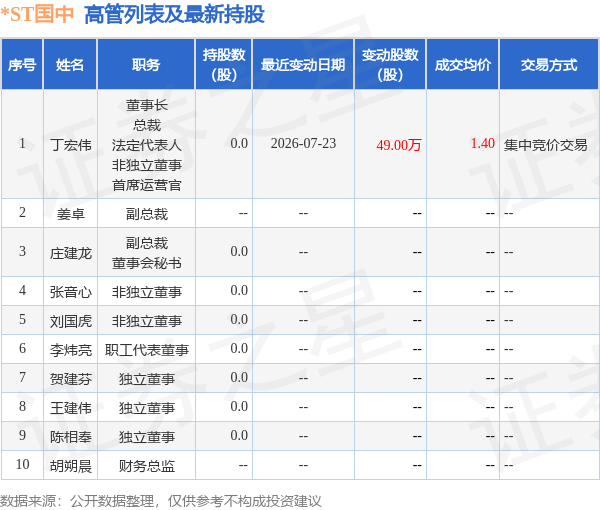Click the name 胡朔晨
Viewport: 600px width, 510px height.
(x=71, y=466)
